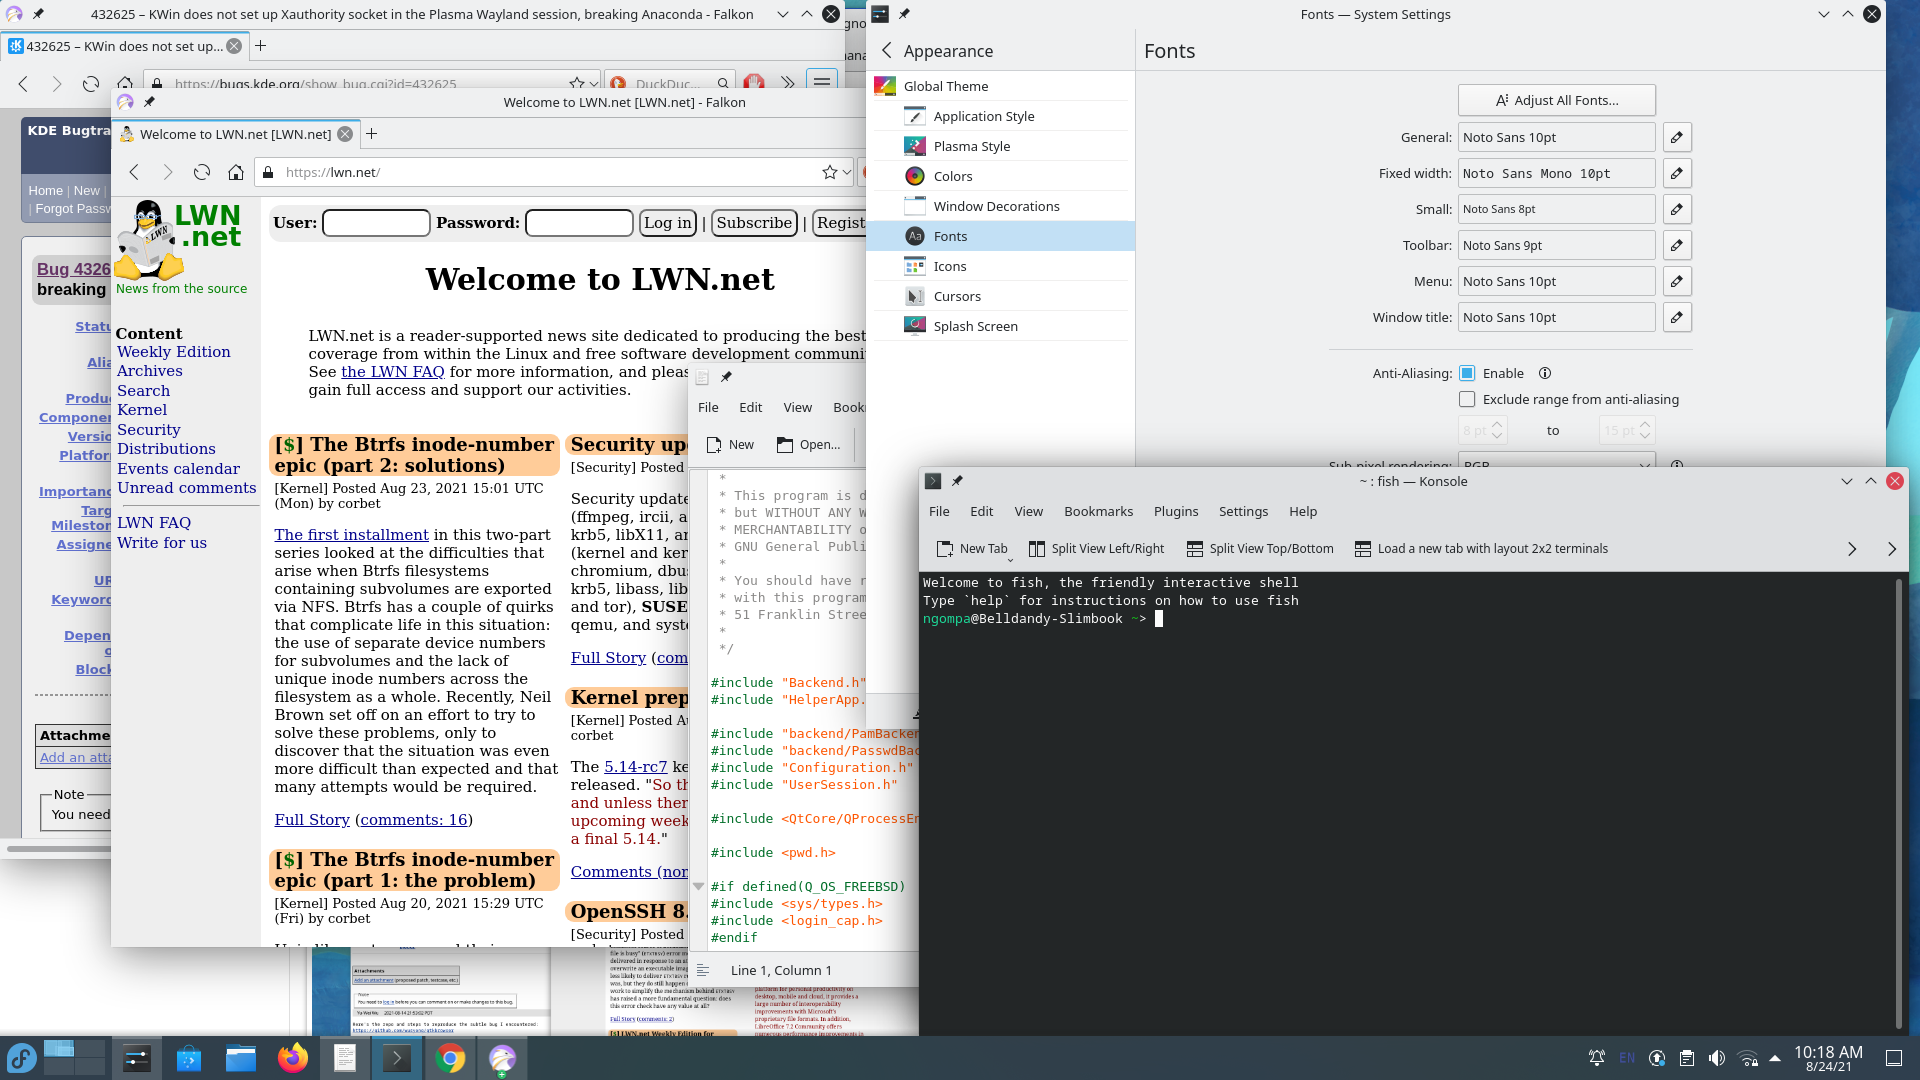Open the Weekly Edition link on LWN
Image resolution: width=1920 pixels, height=1080 pixels.
(x=174, y=352)
